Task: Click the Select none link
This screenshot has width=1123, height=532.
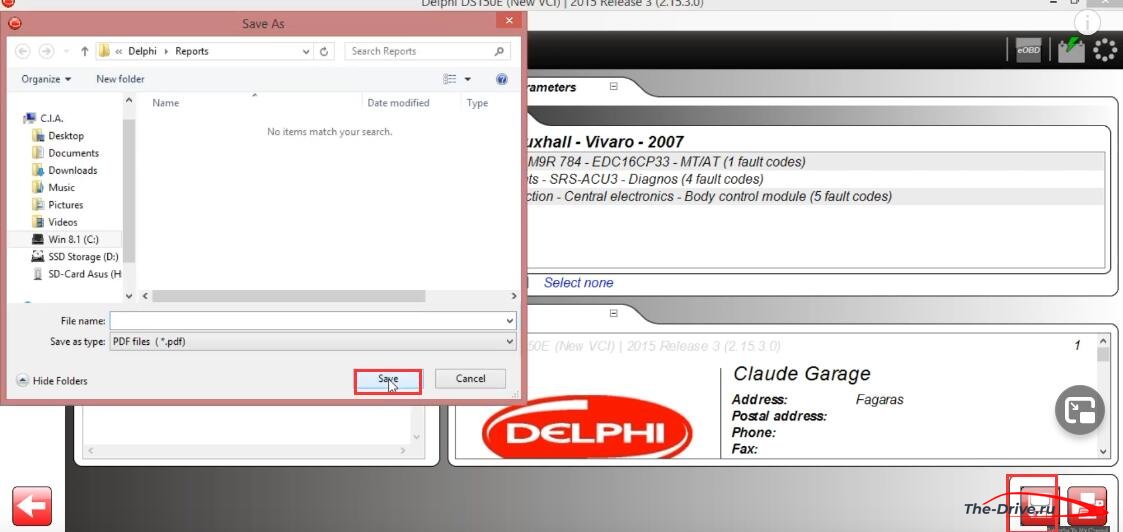Action: pyautogui.click(x=579, y=283)
